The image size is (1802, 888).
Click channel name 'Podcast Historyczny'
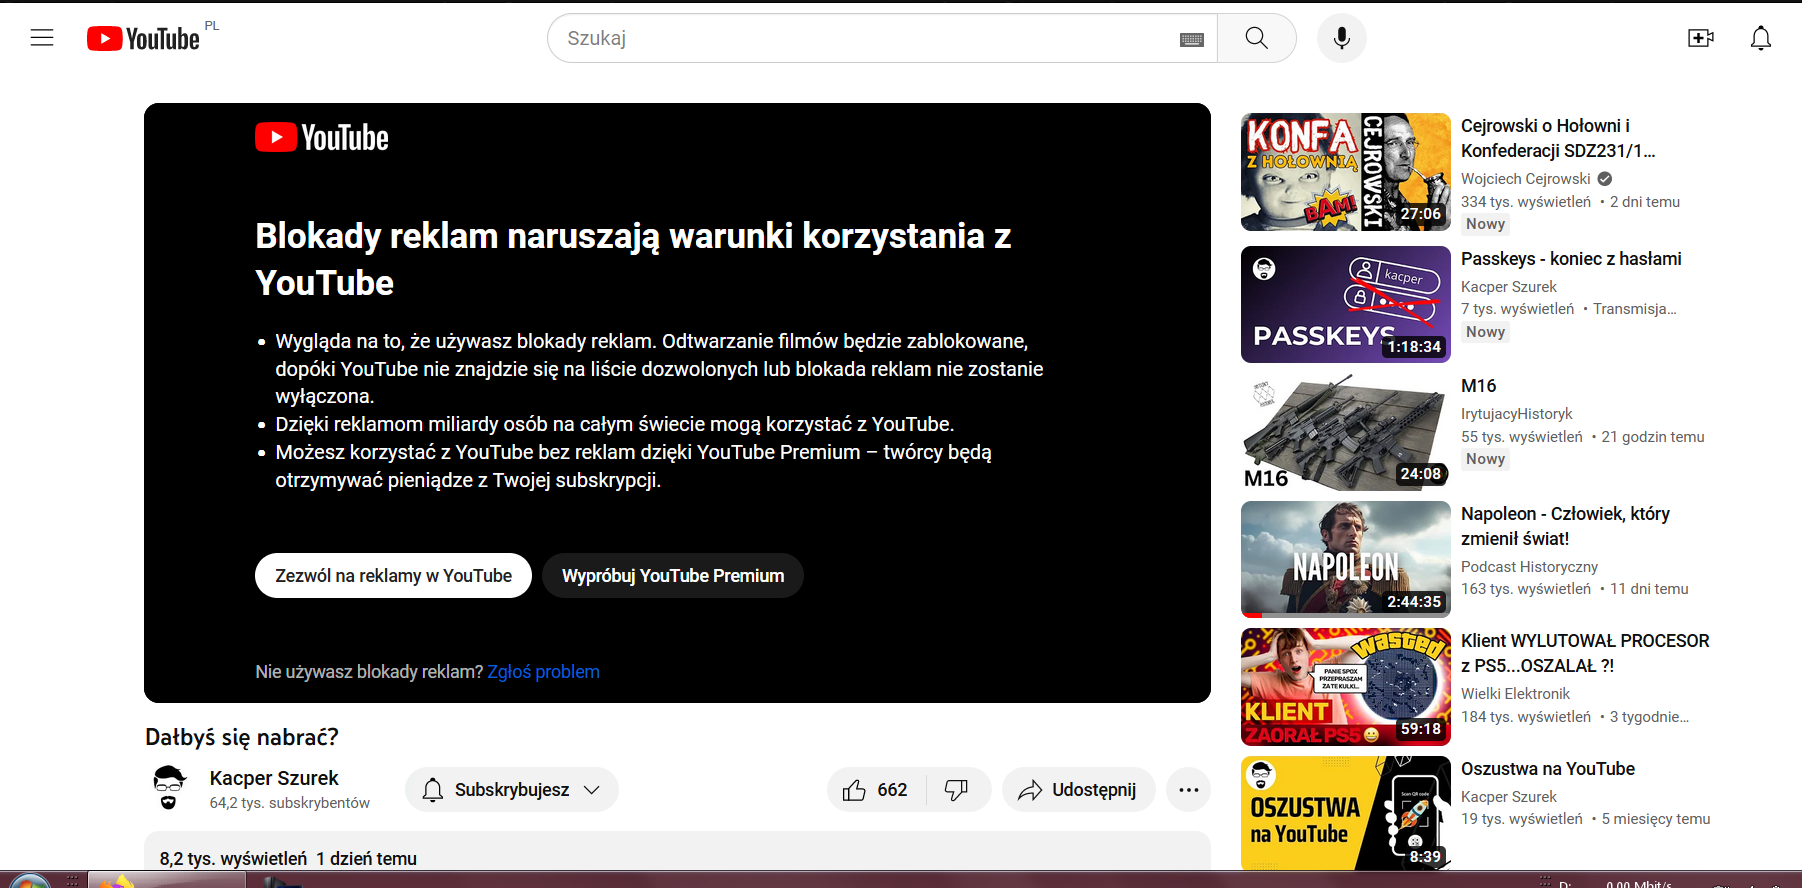(x=1529, y=567)
